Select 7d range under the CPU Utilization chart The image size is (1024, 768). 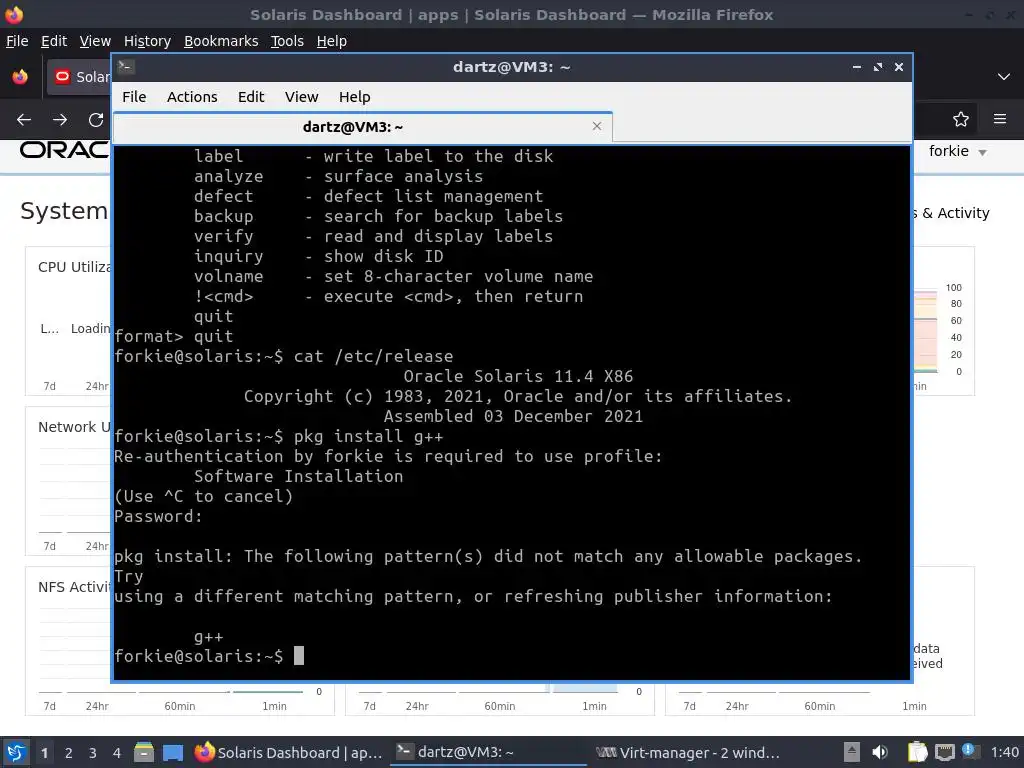click(x=50, y=386)
